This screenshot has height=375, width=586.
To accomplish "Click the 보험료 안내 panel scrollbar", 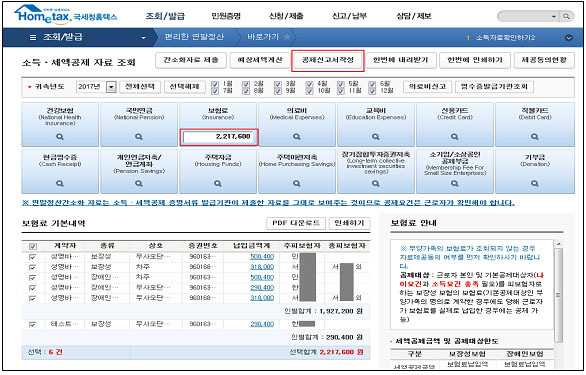I will (558, 292).
